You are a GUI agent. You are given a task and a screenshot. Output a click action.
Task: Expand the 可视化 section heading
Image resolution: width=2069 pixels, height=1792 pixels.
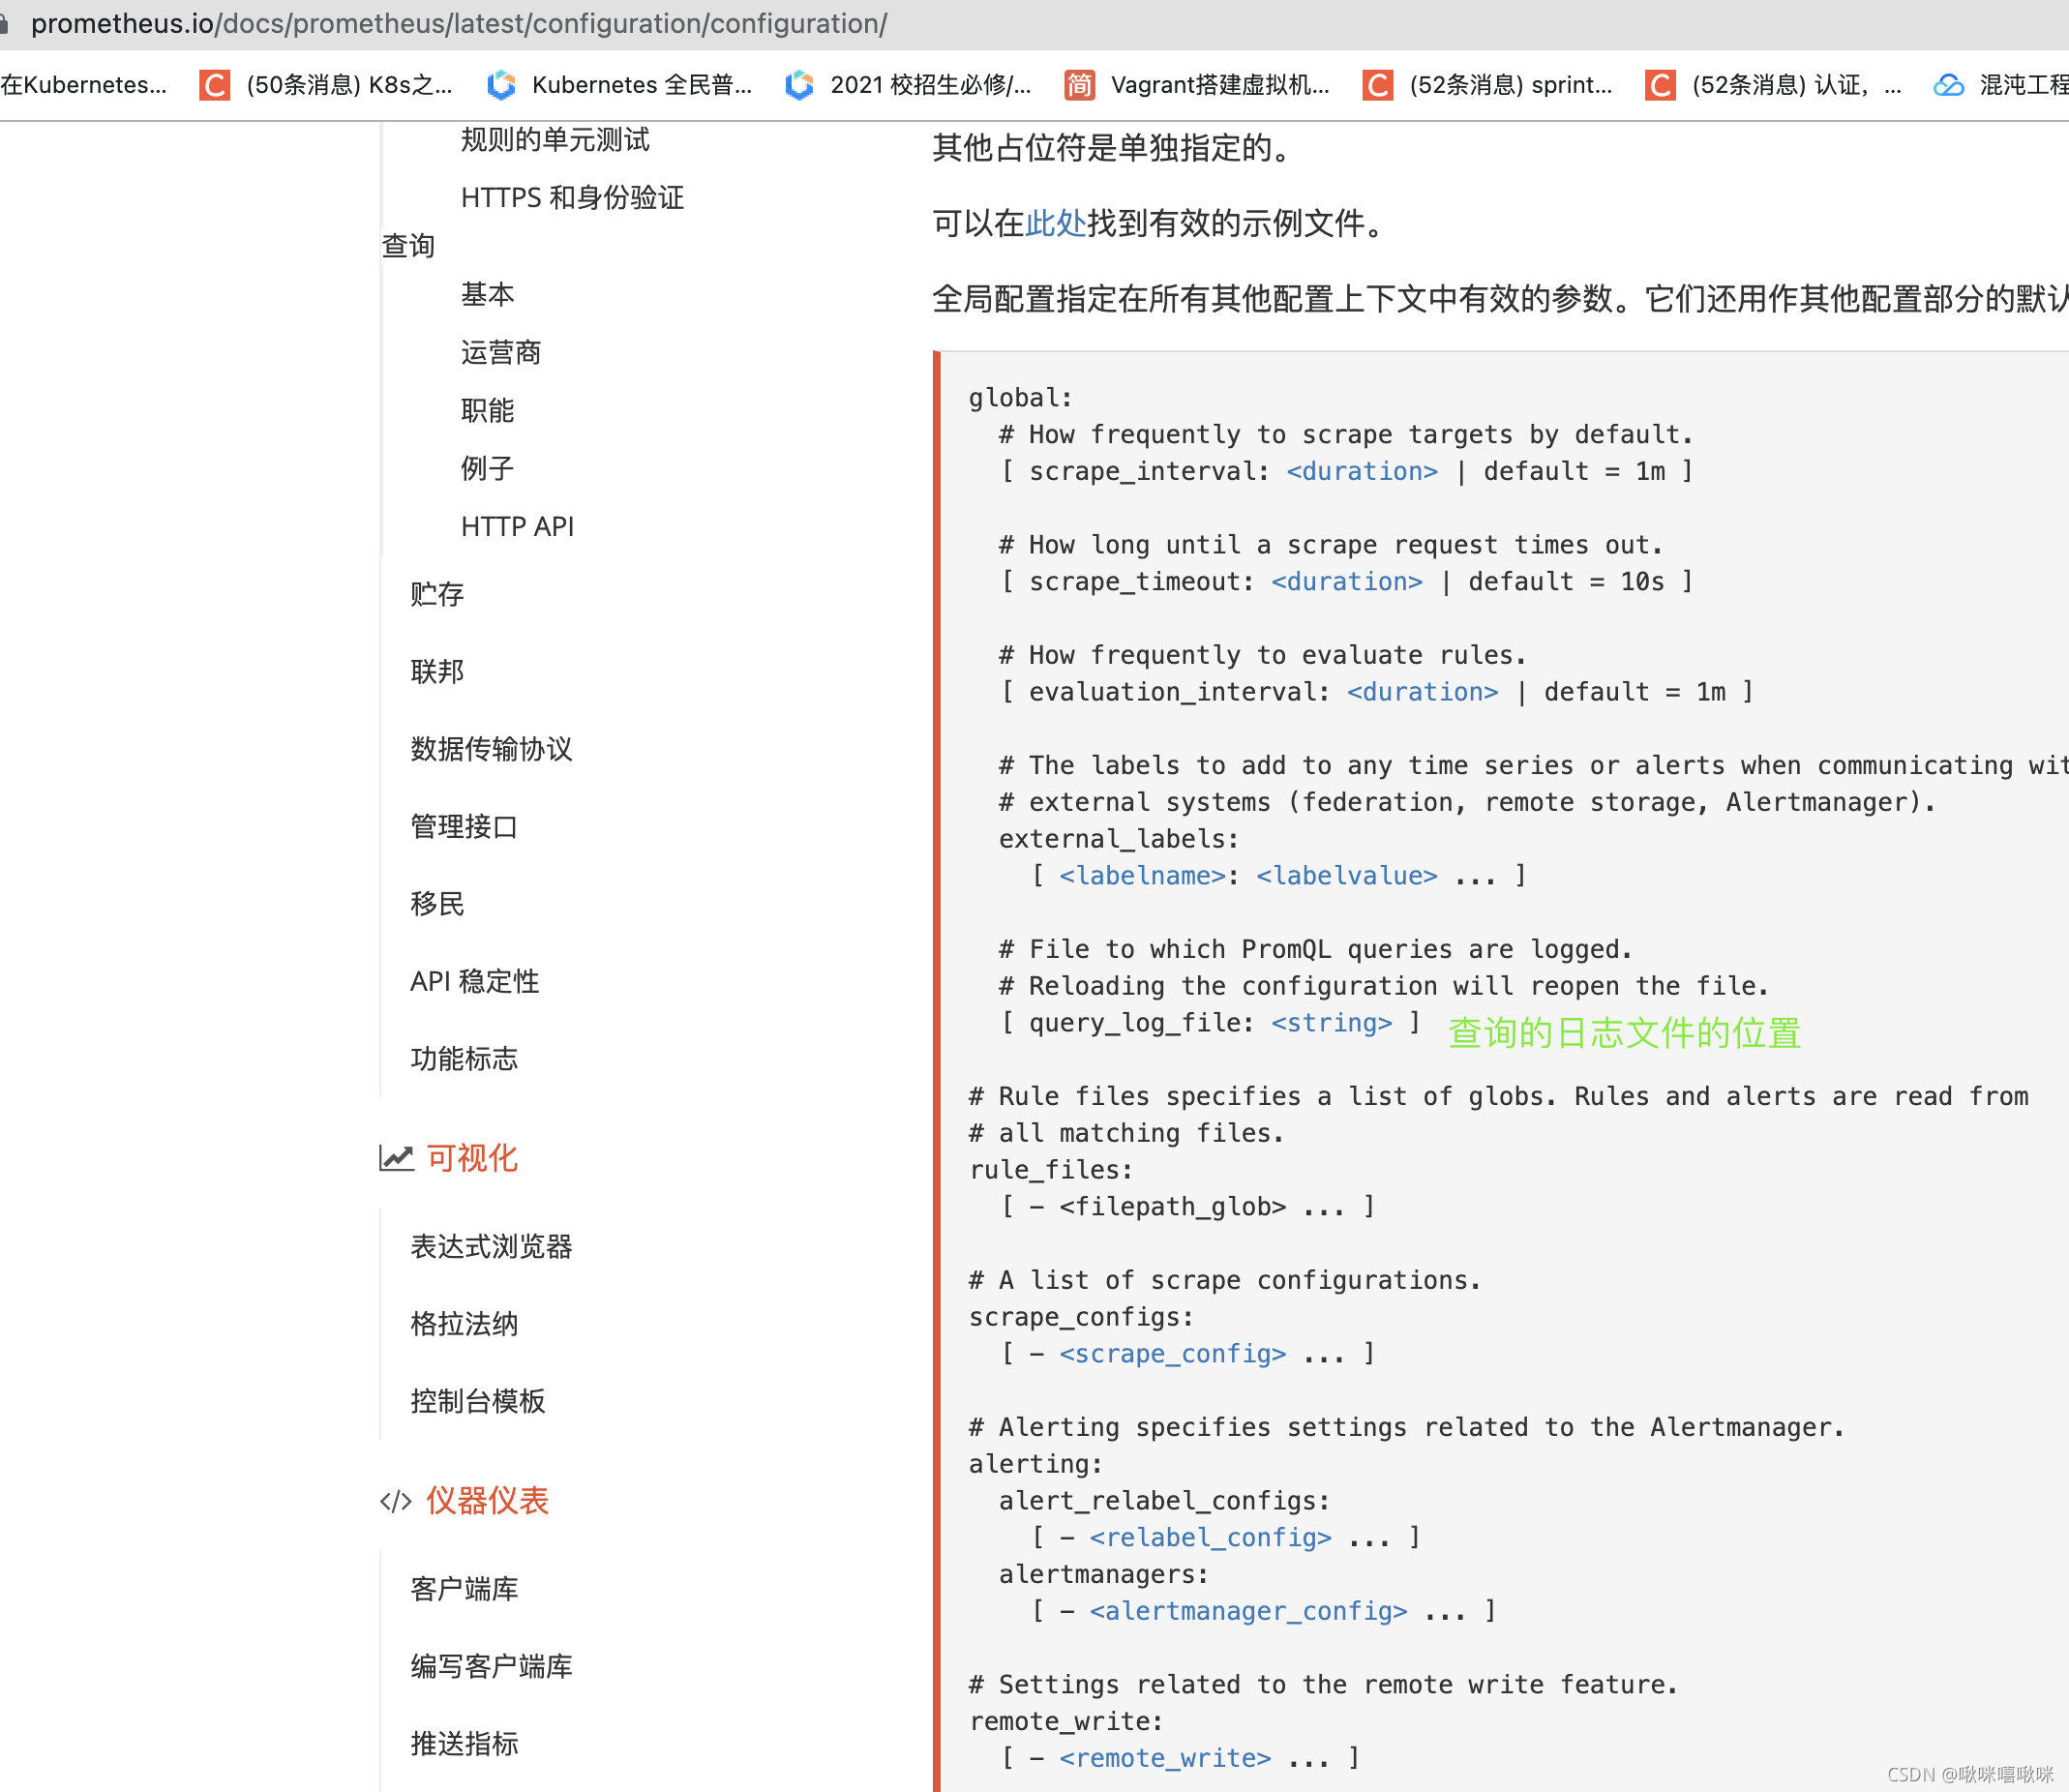click(472, 1158)
